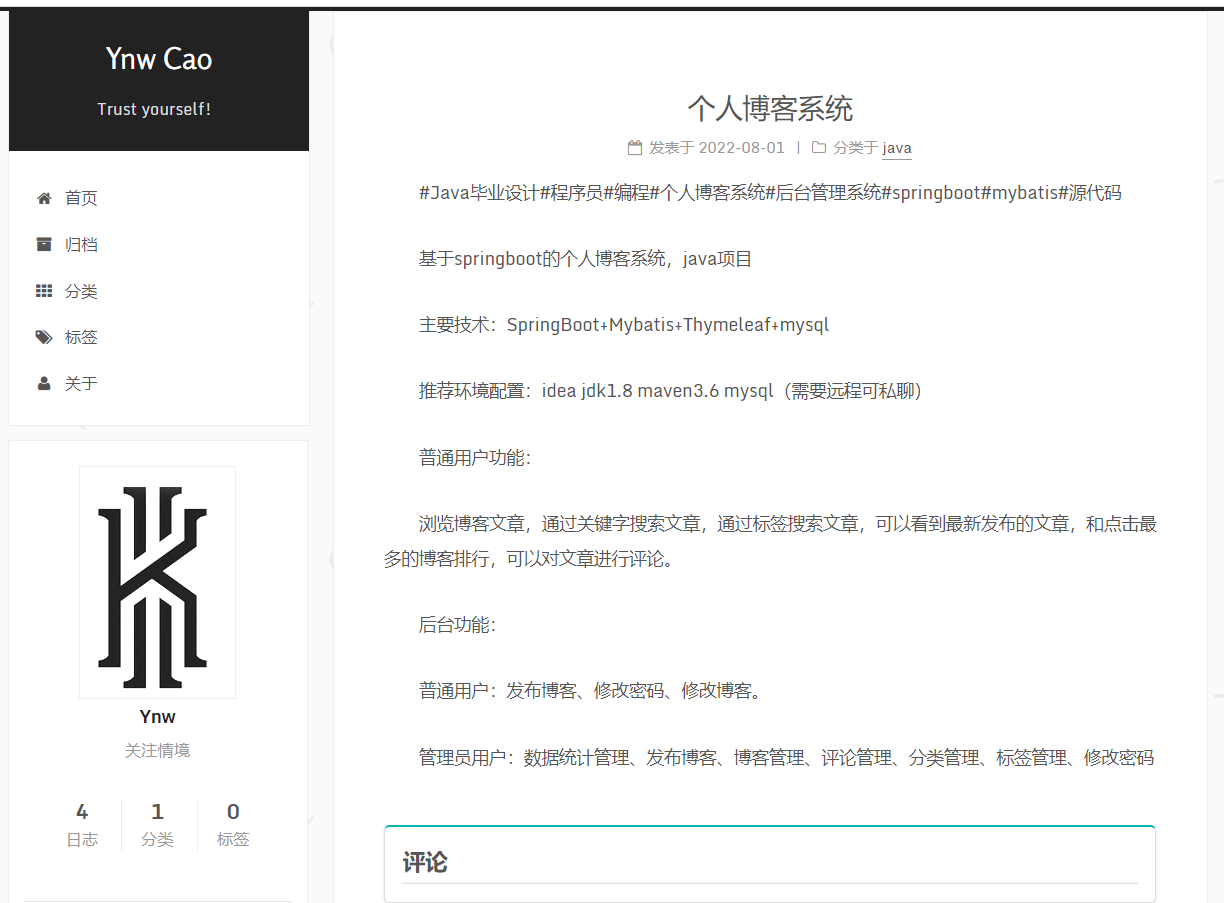Click the 4 日志 post count
This screenshot has height=903, width=1224.
point(82,824)
